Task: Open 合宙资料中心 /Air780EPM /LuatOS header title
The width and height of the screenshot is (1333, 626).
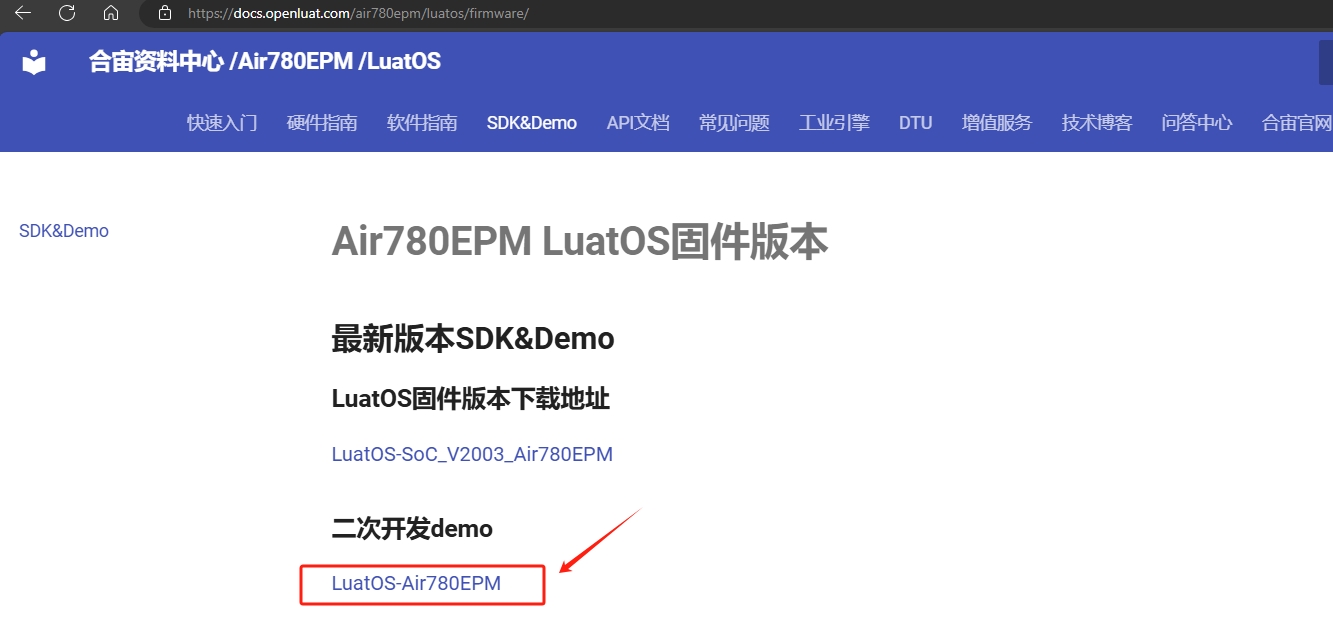Action: tap(265, 62)
